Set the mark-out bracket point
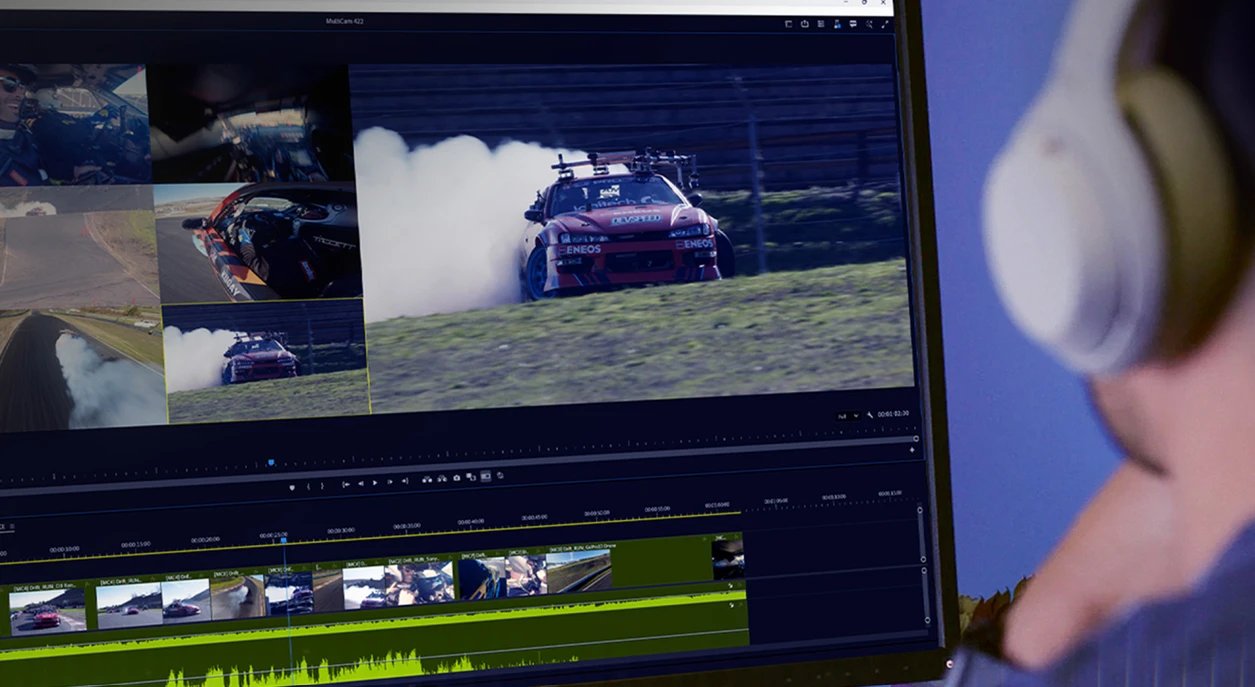The height and width of the screenshot is (687, 1255). [322, 486]
